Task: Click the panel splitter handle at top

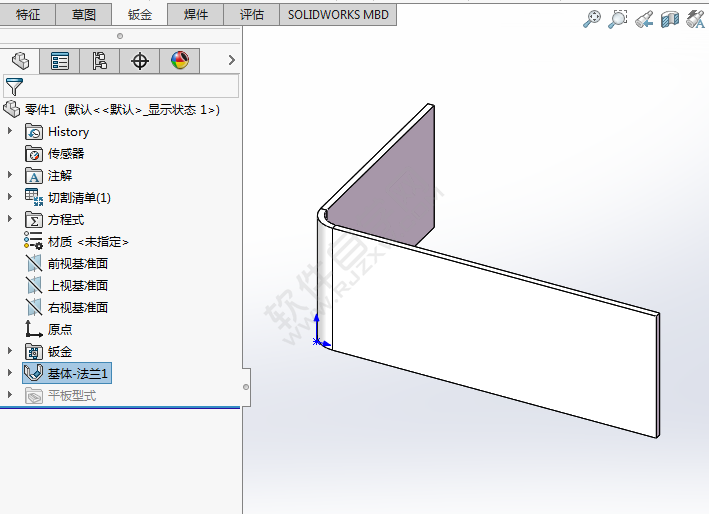Action: [x=120, y=36]
